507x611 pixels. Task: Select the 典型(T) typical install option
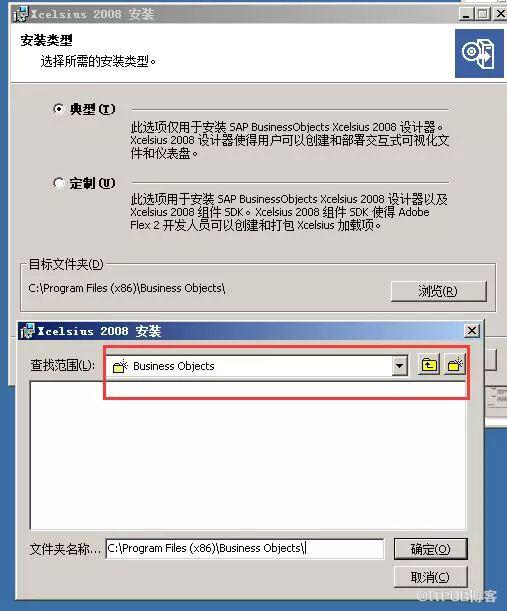58,109
